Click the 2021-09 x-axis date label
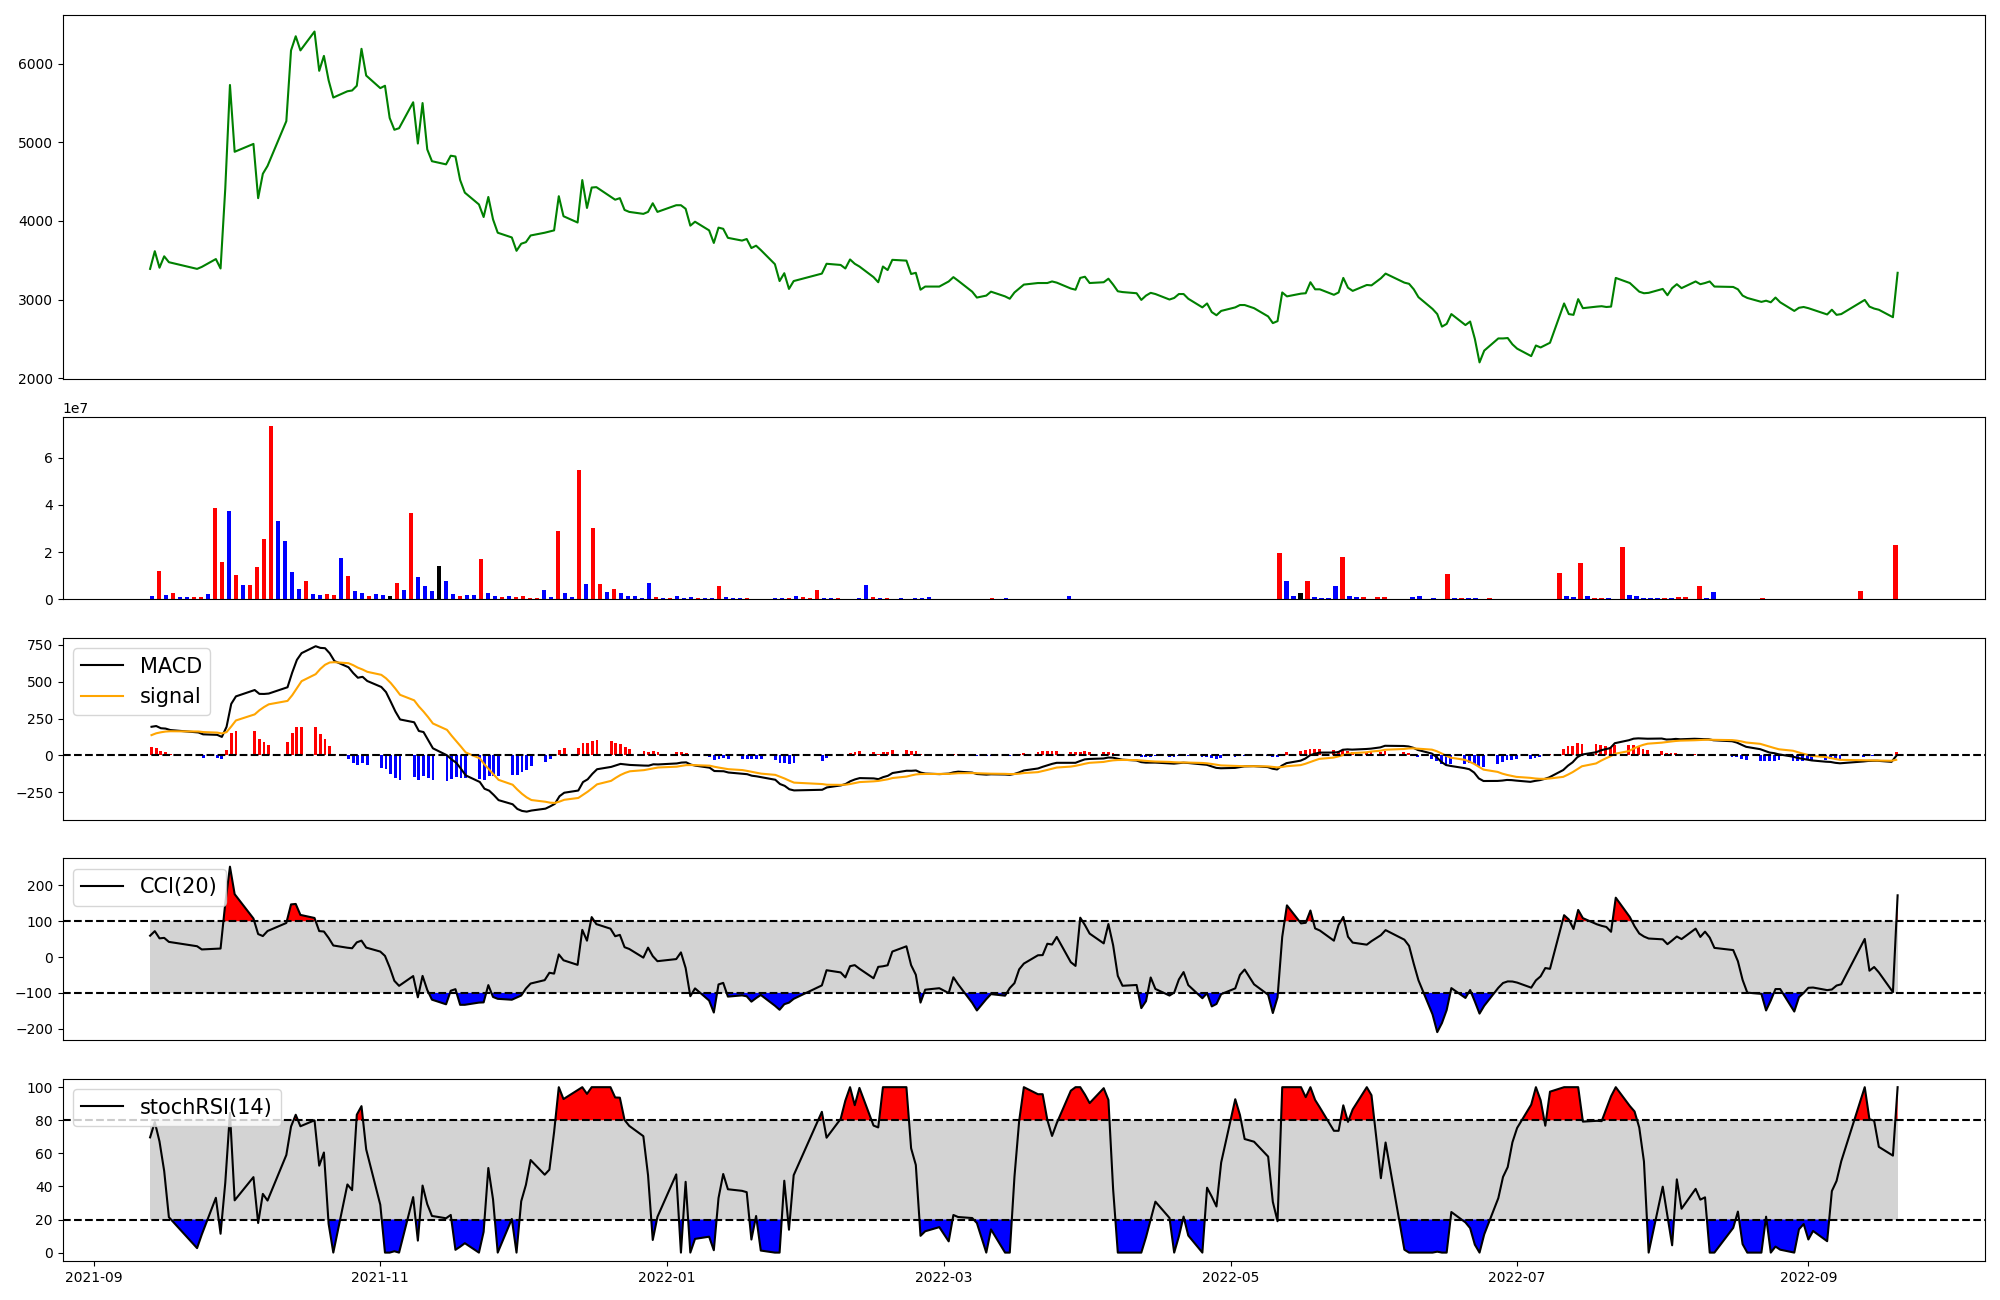Screen dimensions: 2000x1300 (95, 1277)
